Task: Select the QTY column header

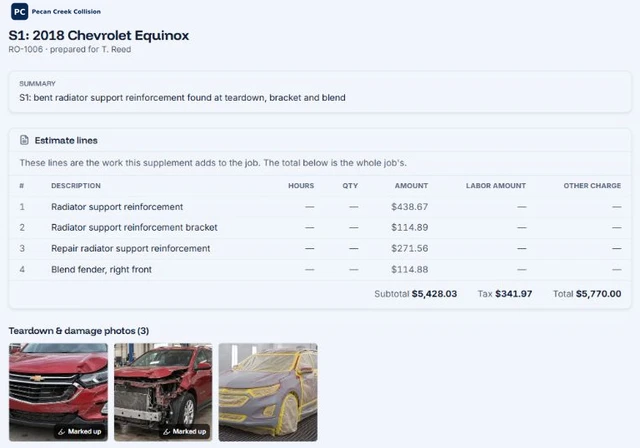Action: coord(350,186)
